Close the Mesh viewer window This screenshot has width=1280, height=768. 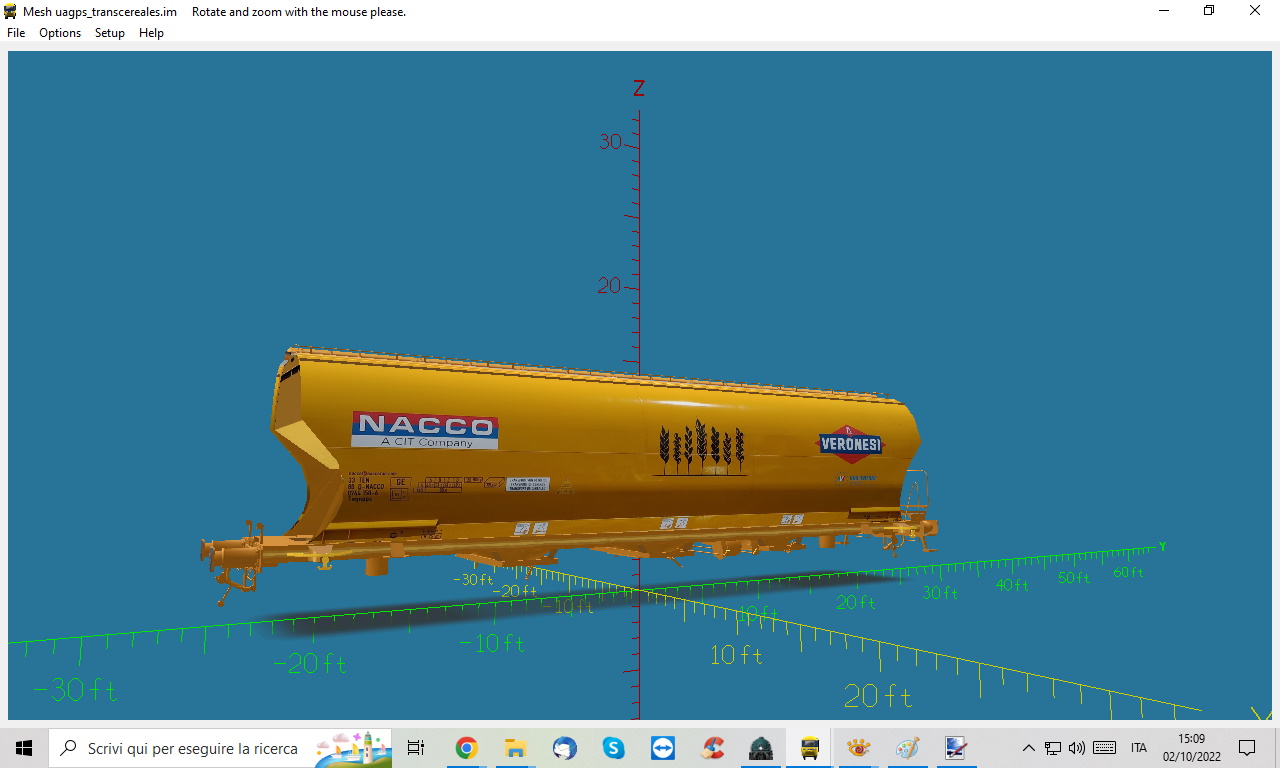click(x=1255, y=11)
